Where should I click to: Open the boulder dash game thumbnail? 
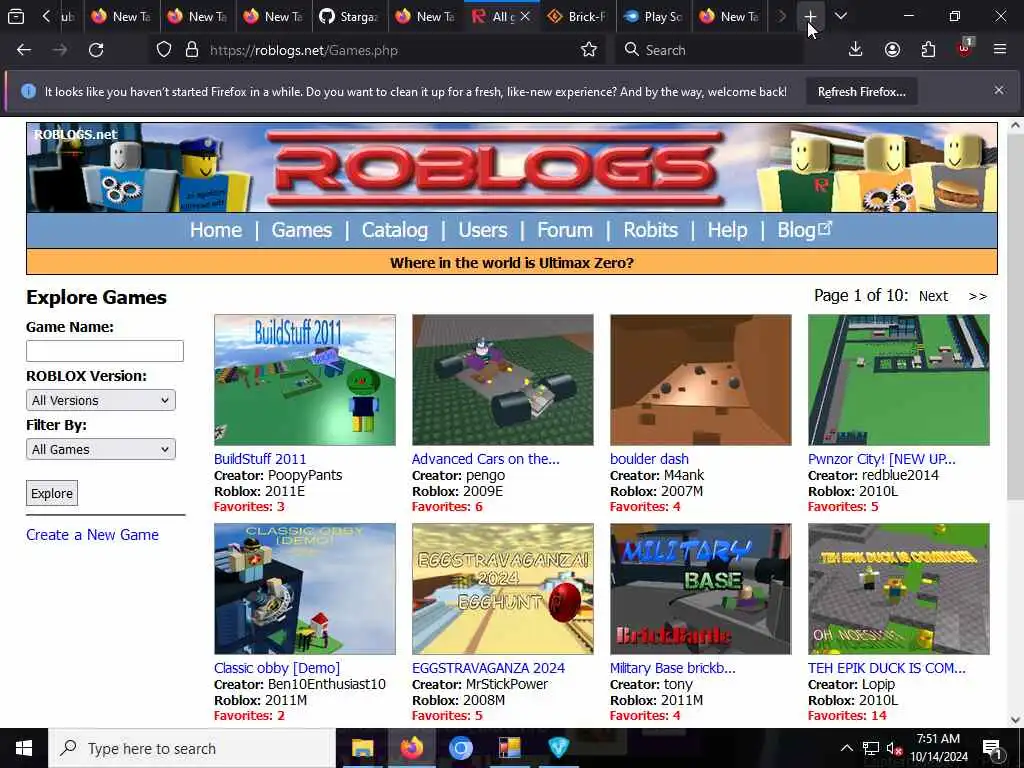pyautogui.click(x=701, y=379)
